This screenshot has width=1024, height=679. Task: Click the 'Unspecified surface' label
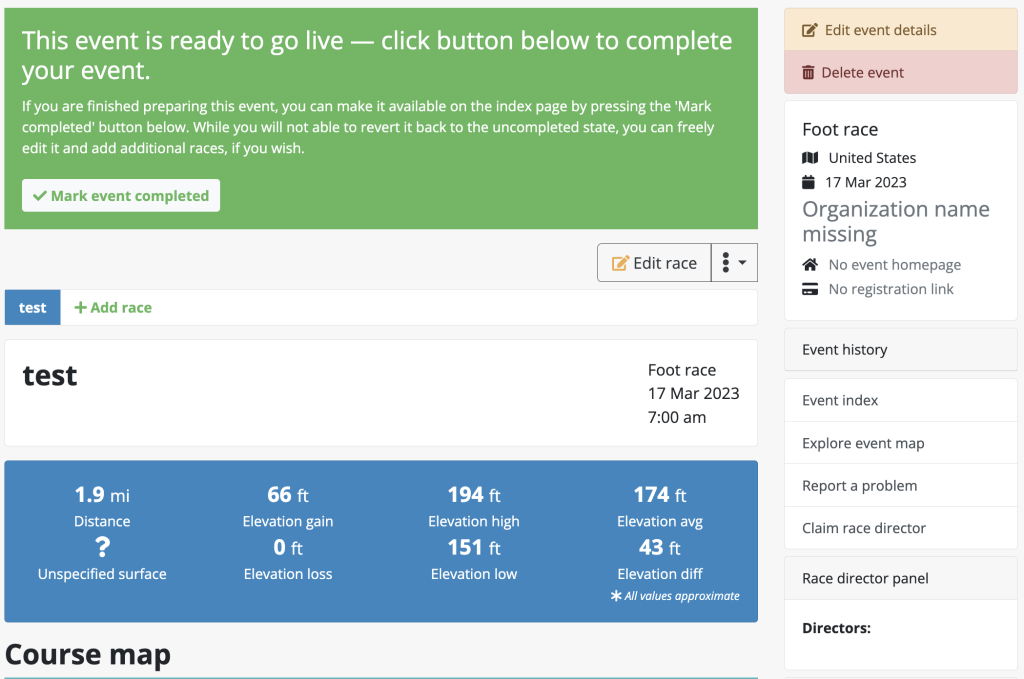(x=102, y=574)
